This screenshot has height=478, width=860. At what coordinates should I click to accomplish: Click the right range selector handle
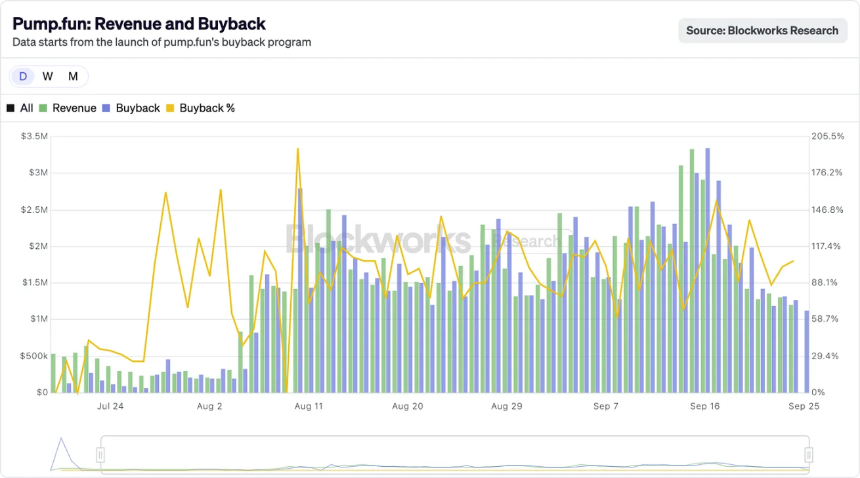(808, 455)
